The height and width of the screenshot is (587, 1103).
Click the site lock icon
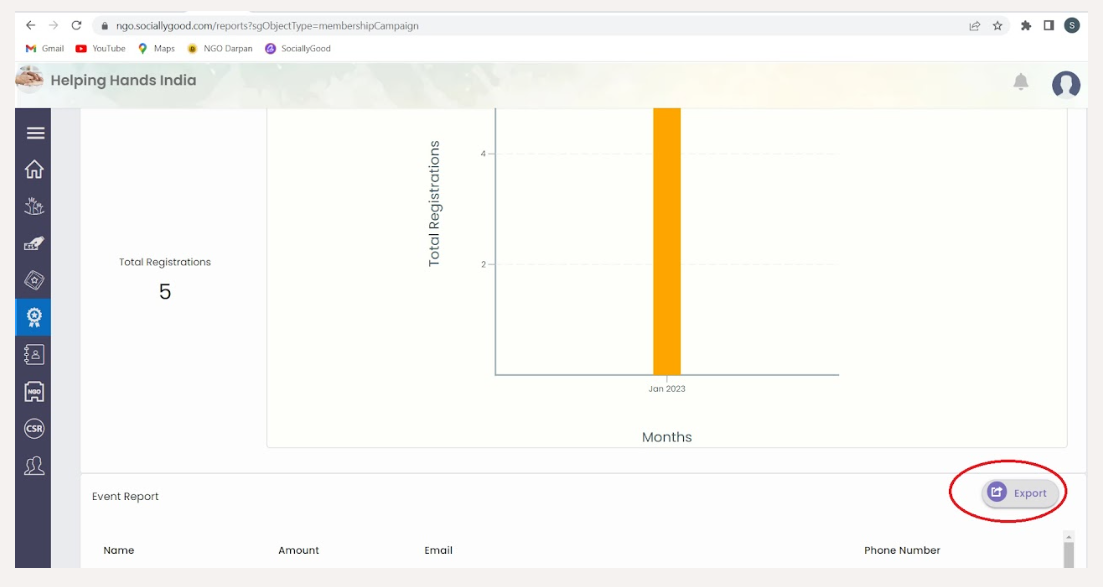coord(105,26)
